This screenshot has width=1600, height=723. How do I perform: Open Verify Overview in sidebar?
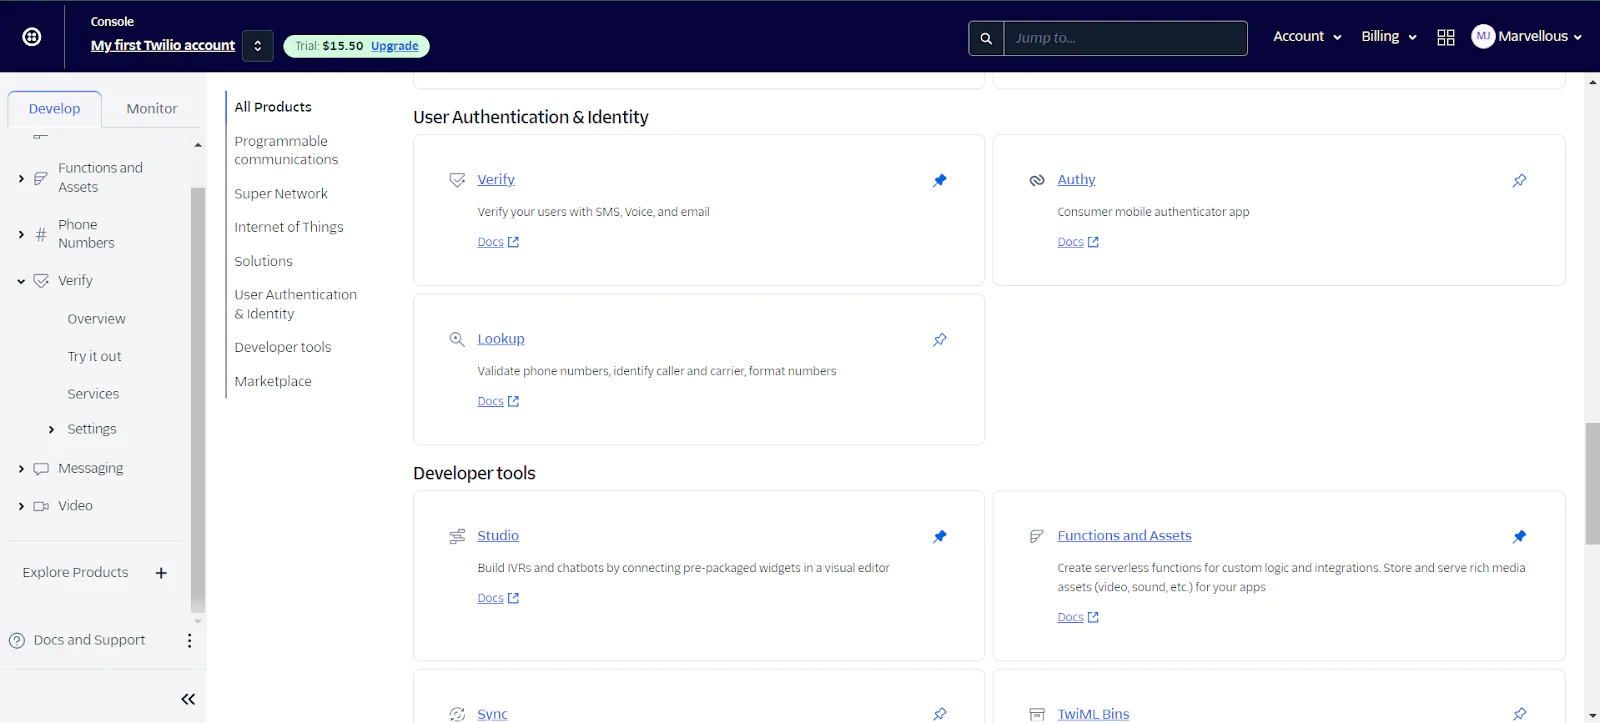(x=97, y=319)
